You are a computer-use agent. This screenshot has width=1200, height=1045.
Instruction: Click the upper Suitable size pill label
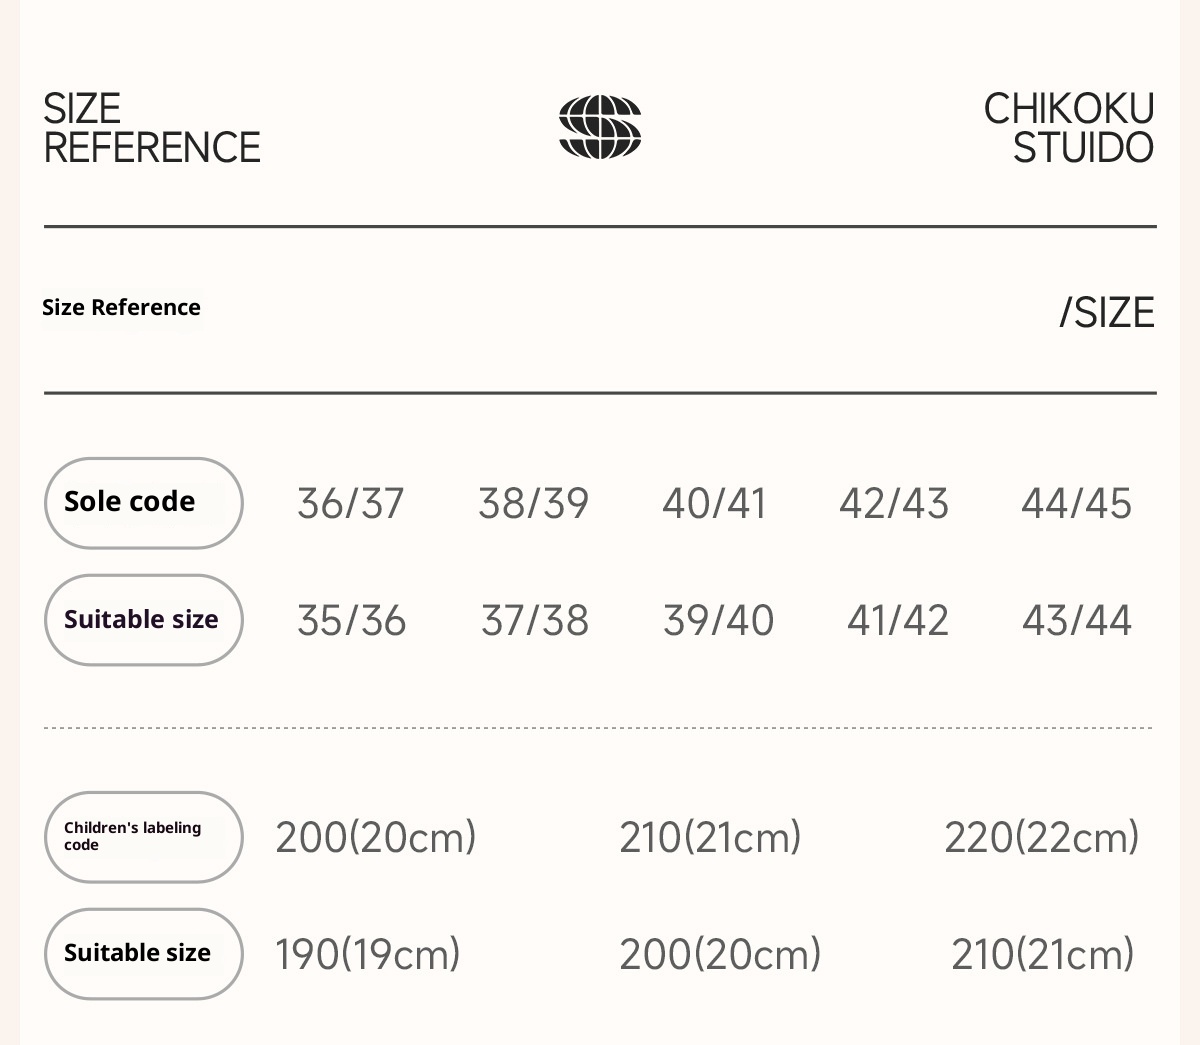[143, 620]
